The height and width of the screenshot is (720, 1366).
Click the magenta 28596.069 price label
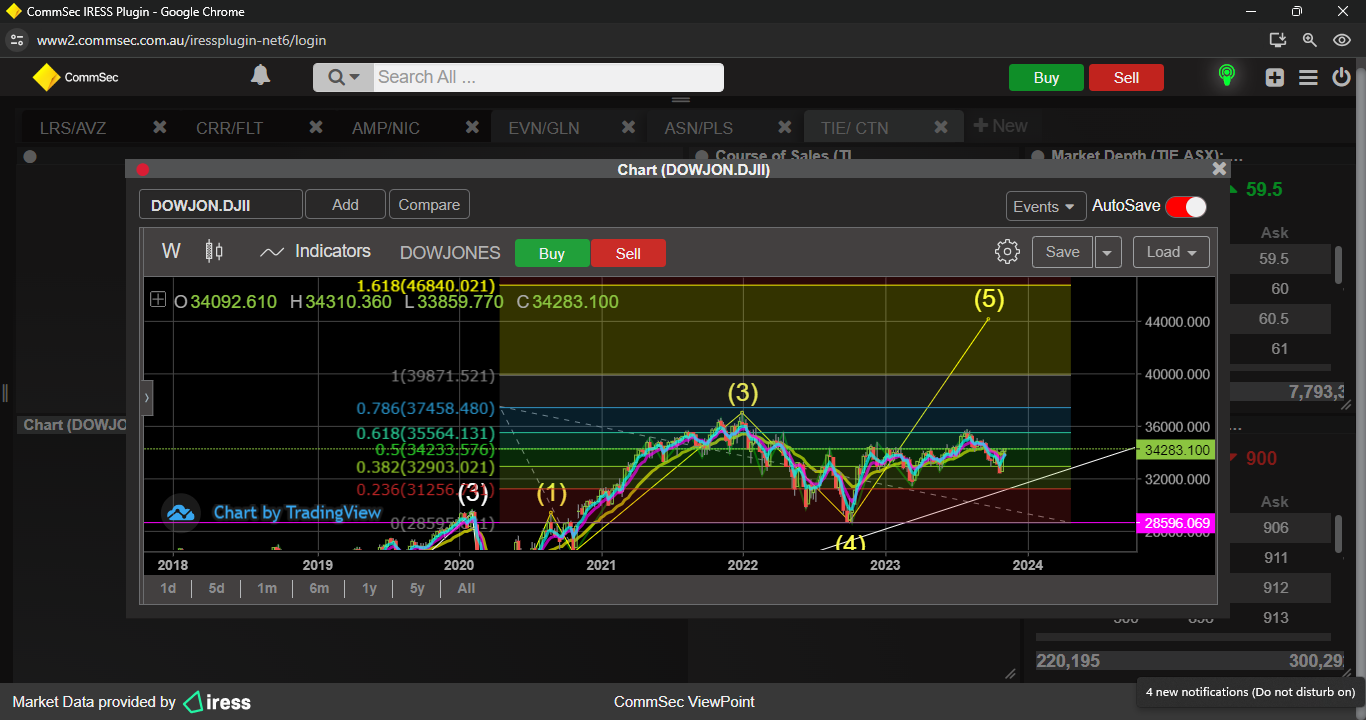[x=1176, y=523]
